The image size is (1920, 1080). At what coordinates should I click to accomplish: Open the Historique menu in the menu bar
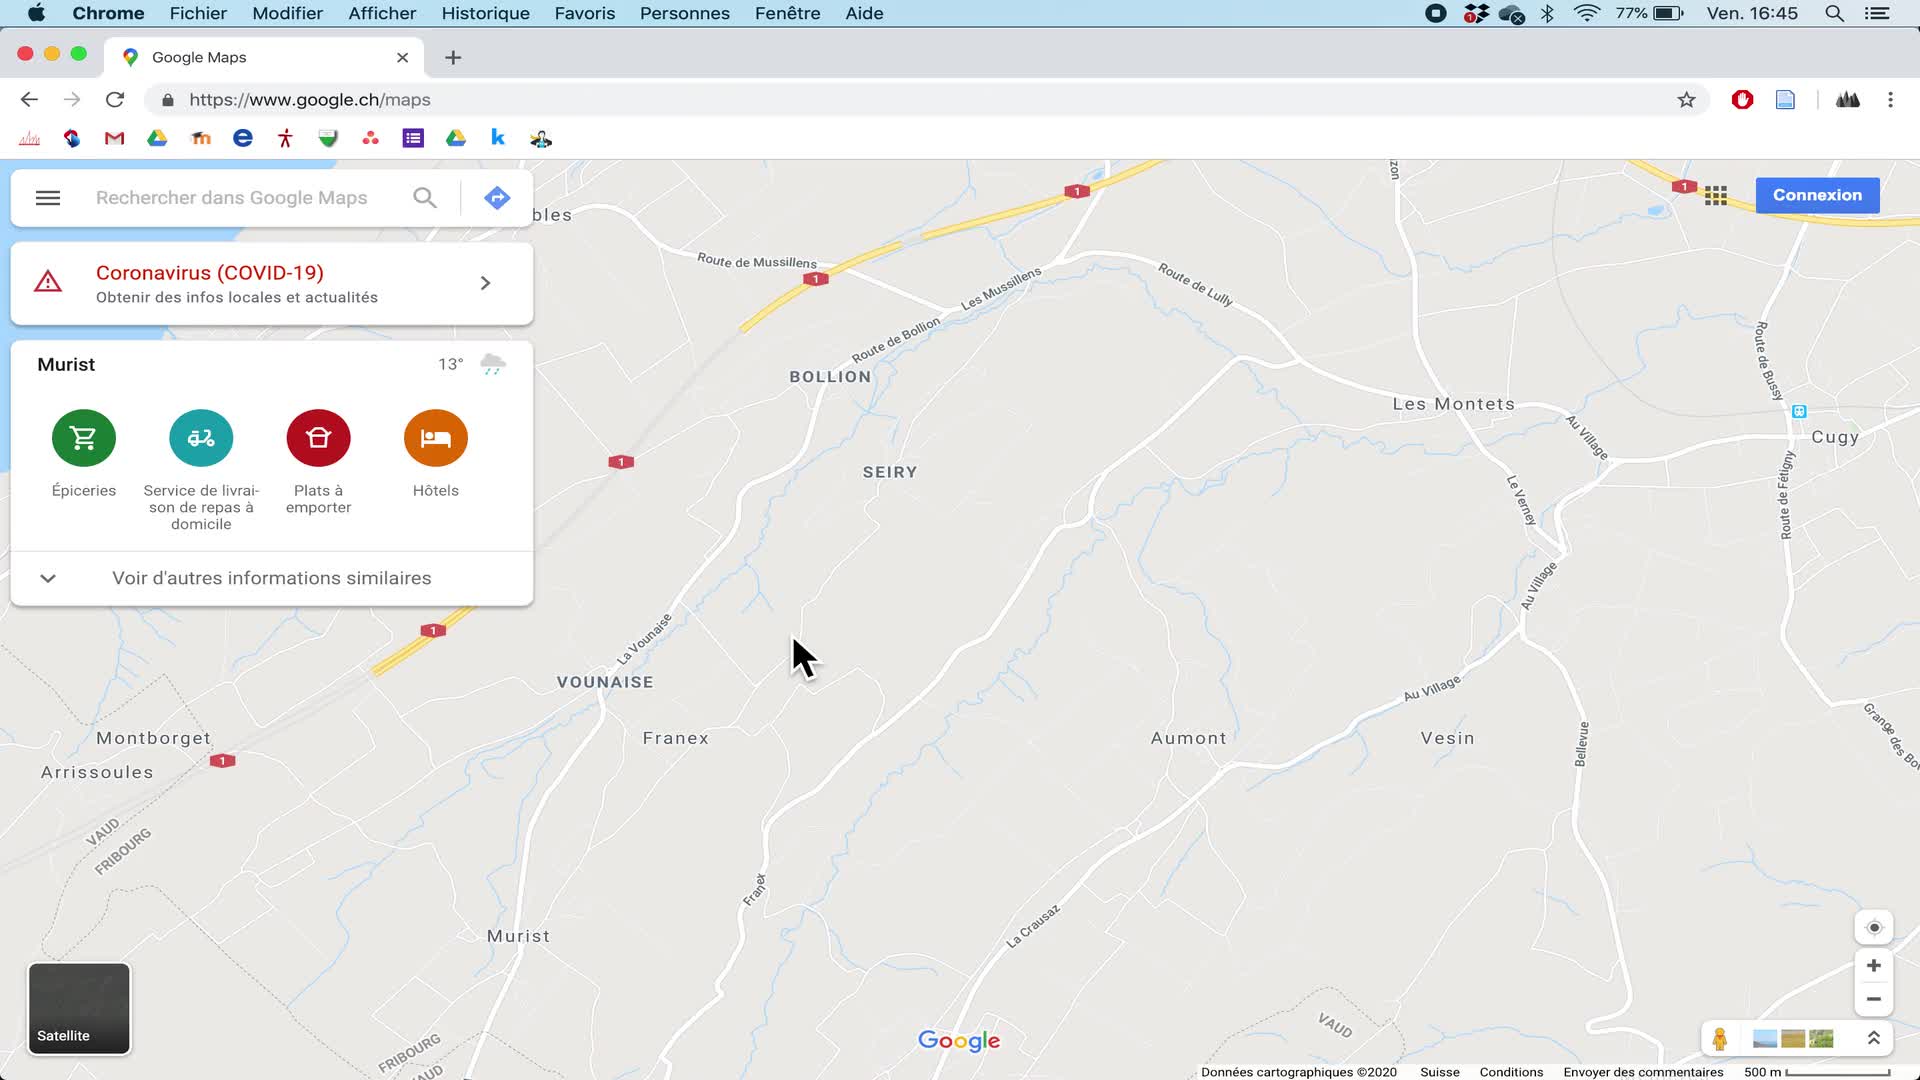point(485,13)
